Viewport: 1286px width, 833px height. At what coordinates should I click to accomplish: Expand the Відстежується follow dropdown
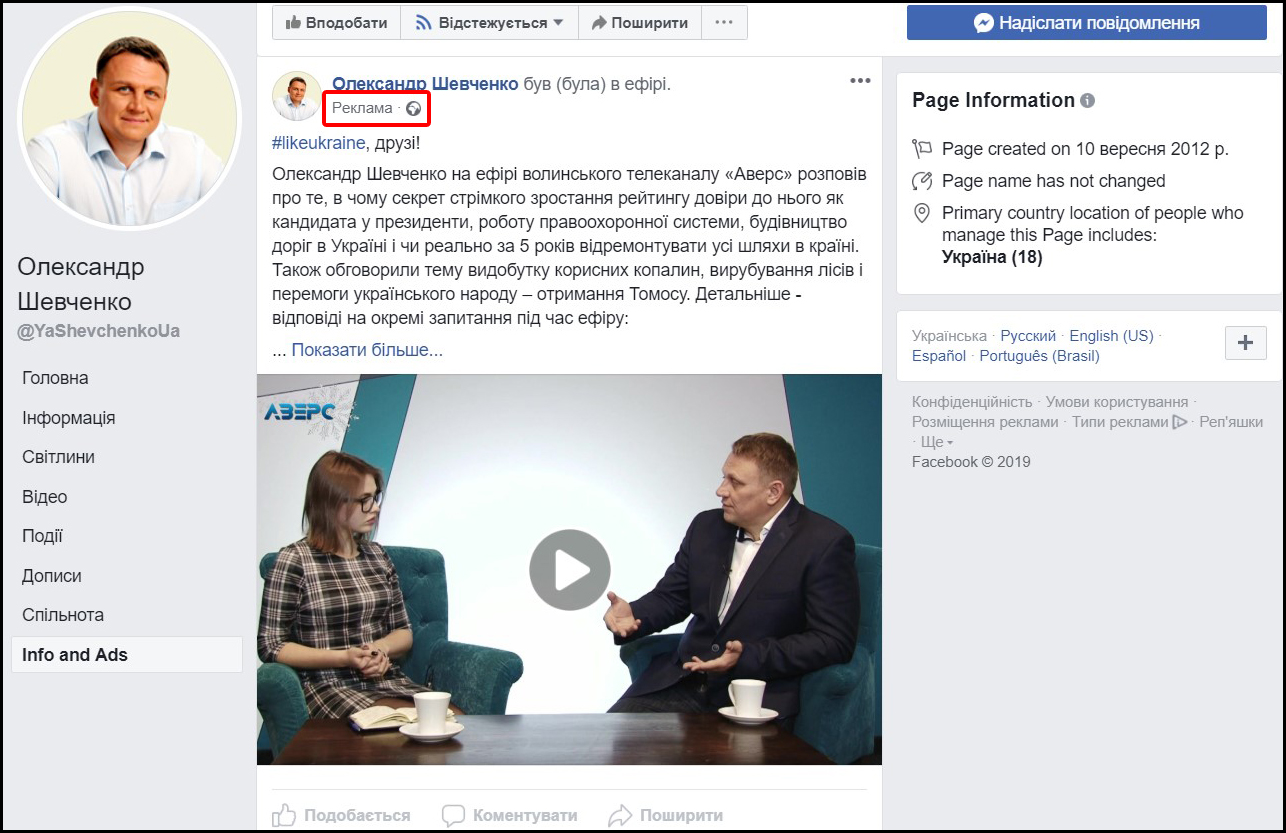pyautogui.click(x=490, y=22)
